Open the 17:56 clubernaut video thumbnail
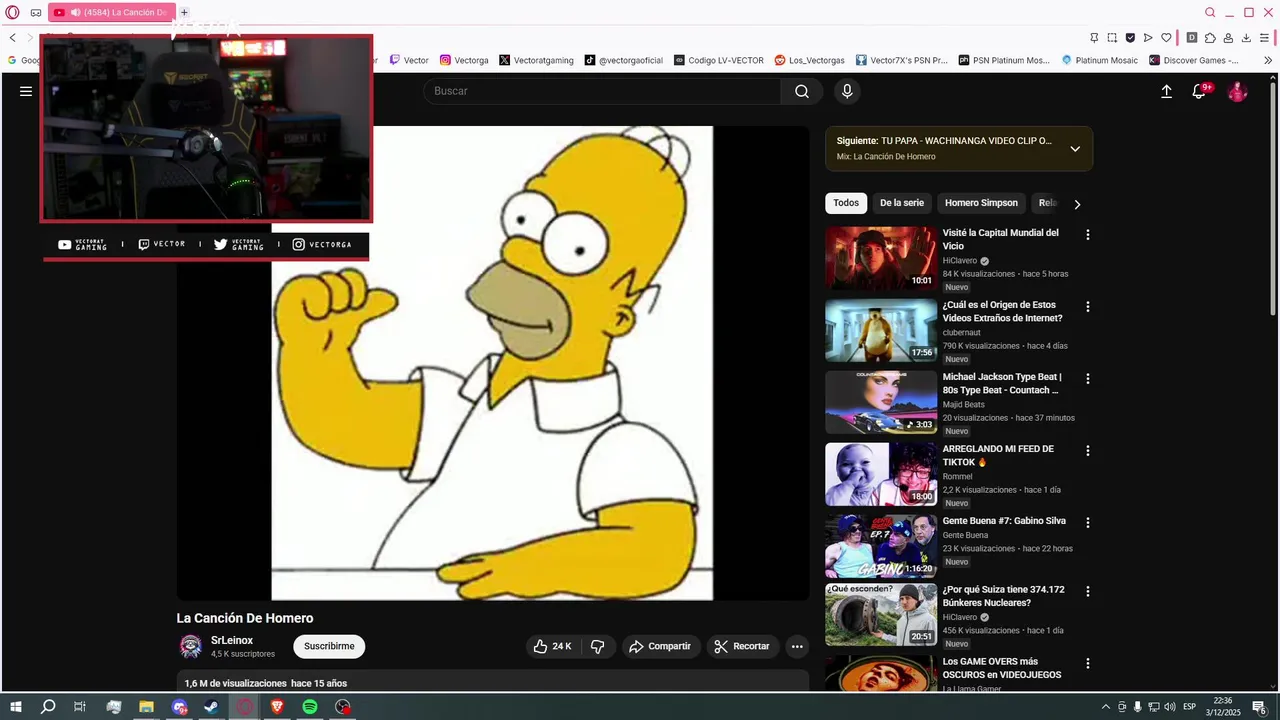Screen dimensions: 1280x720 point(881,330)
